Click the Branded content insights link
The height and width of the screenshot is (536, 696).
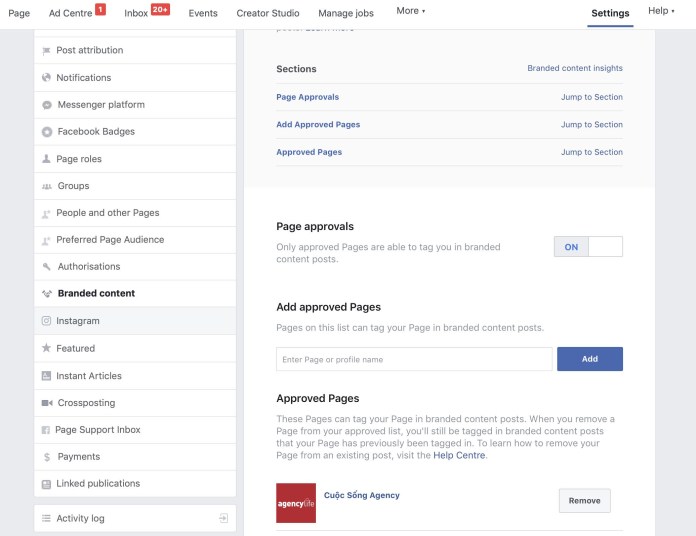pos(575,68)
